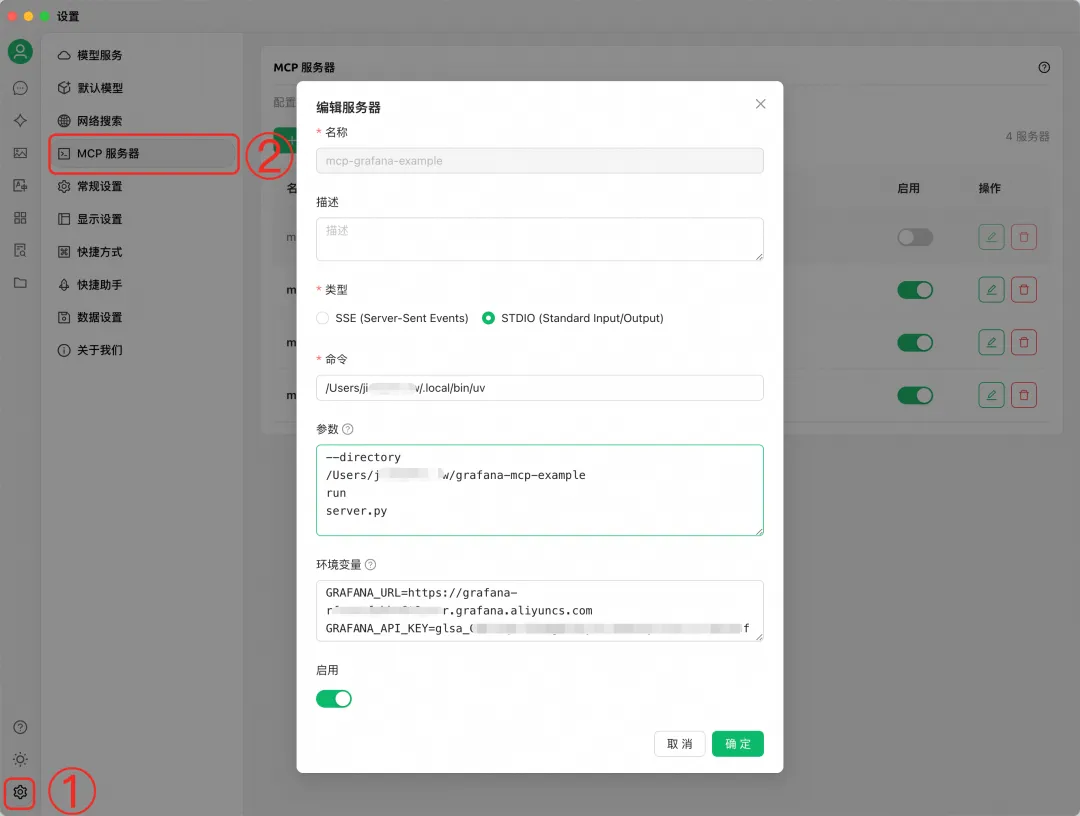Select MCP 服务器 settings section

click(145, 154)
